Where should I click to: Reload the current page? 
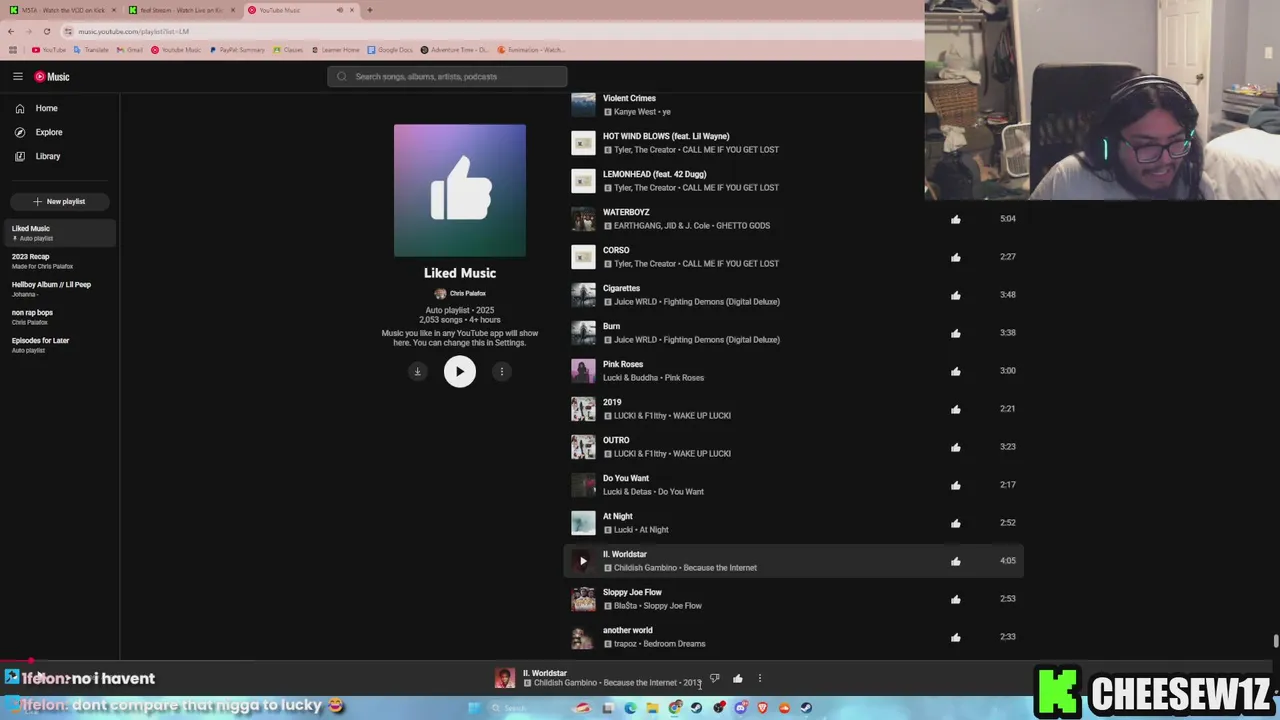point(46,31)
